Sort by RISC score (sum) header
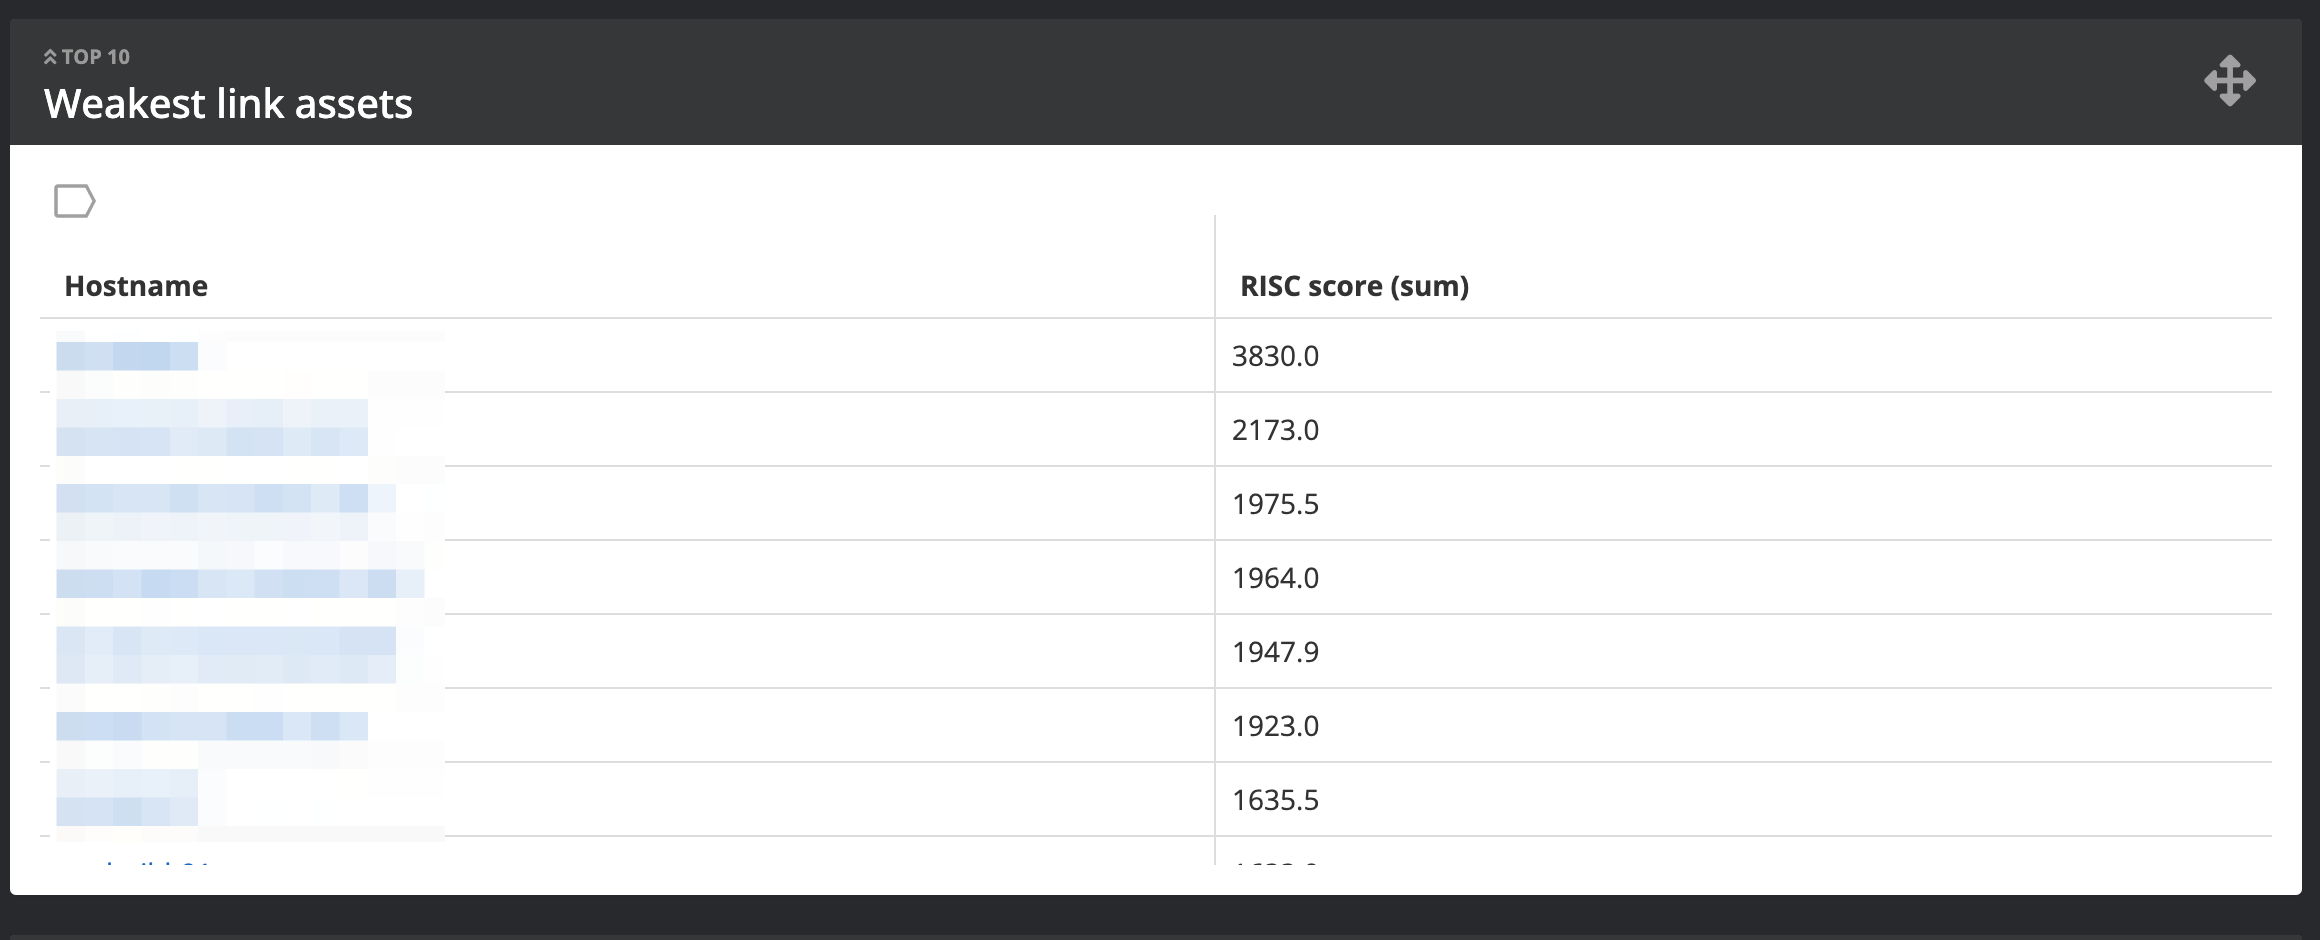The width and height of the screenshot is (2320, 940). [x=1354, y=286]
